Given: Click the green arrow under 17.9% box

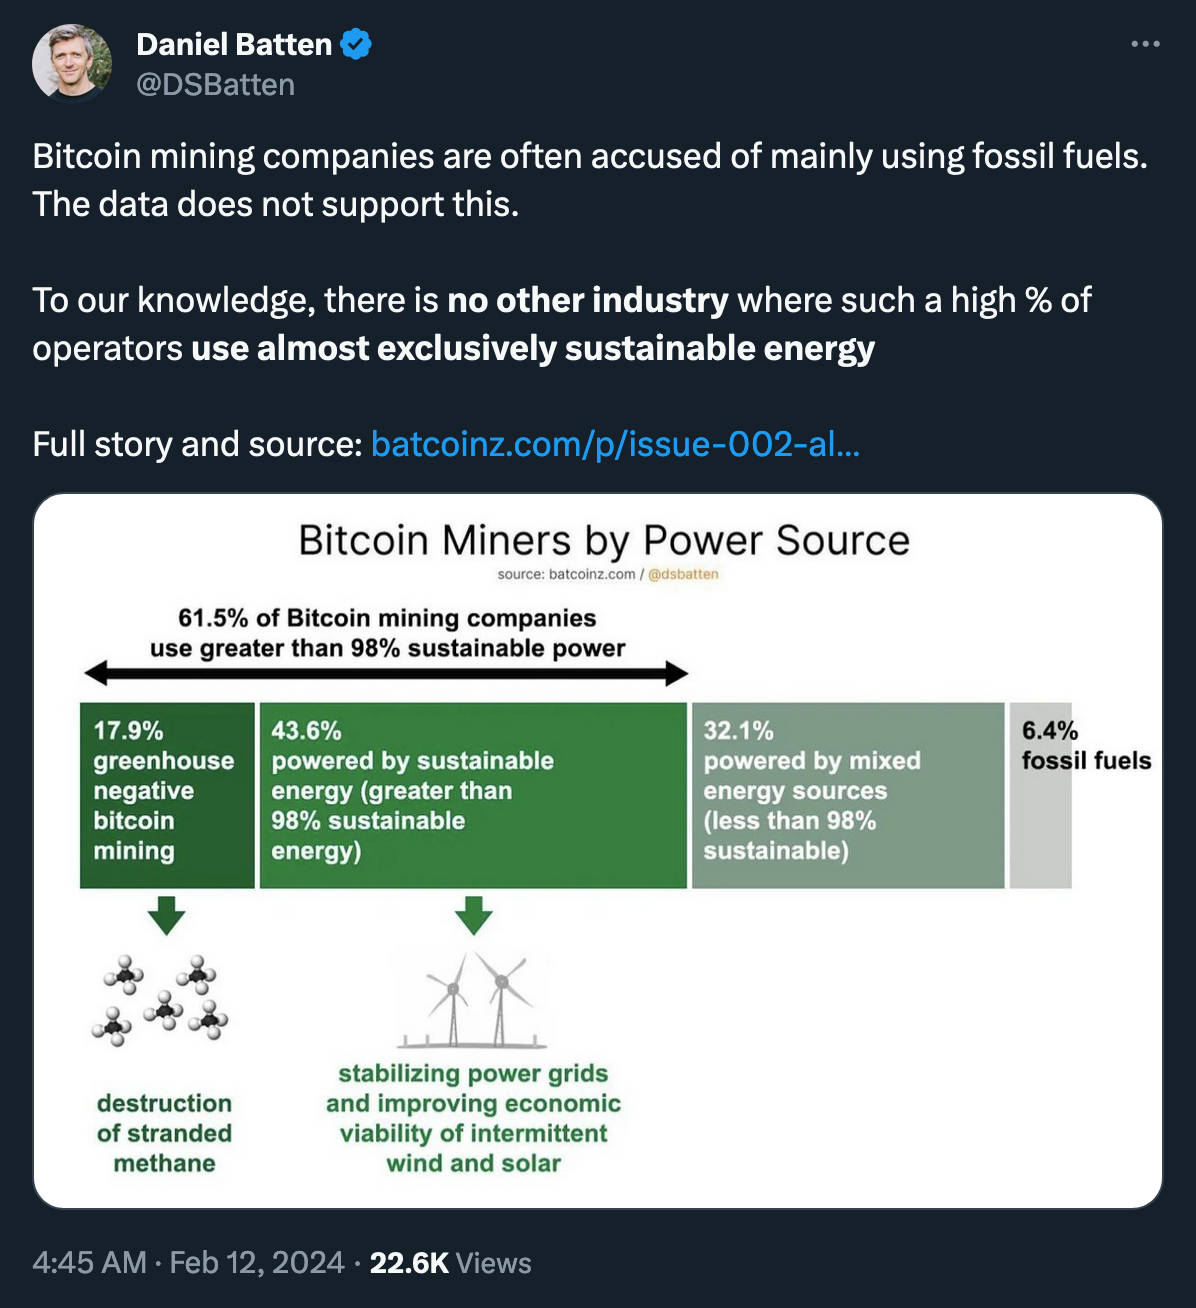Looking at the screenshot, I should (x=166, y=915).
